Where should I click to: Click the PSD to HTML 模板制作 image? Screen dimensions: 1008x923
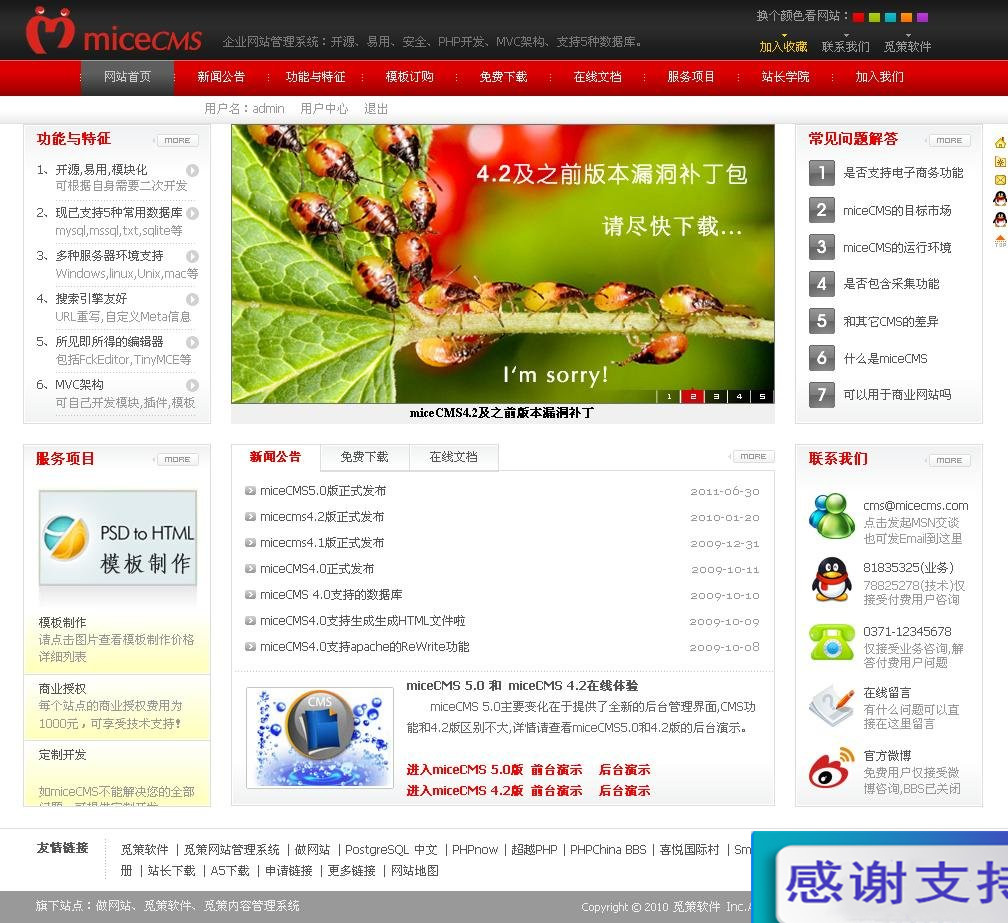(x=118, y=539)
